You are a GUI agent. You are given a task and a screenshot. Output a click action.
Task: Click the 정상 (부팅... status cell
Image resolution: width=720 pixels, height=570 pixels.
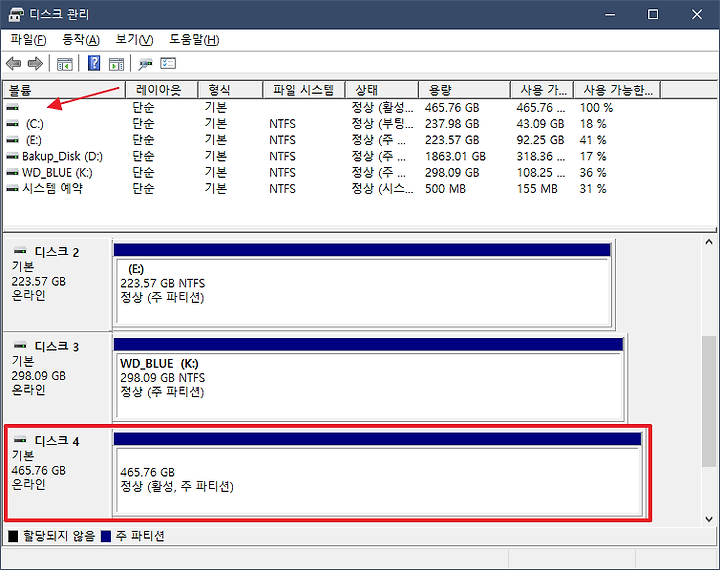(x=382, y=124)
